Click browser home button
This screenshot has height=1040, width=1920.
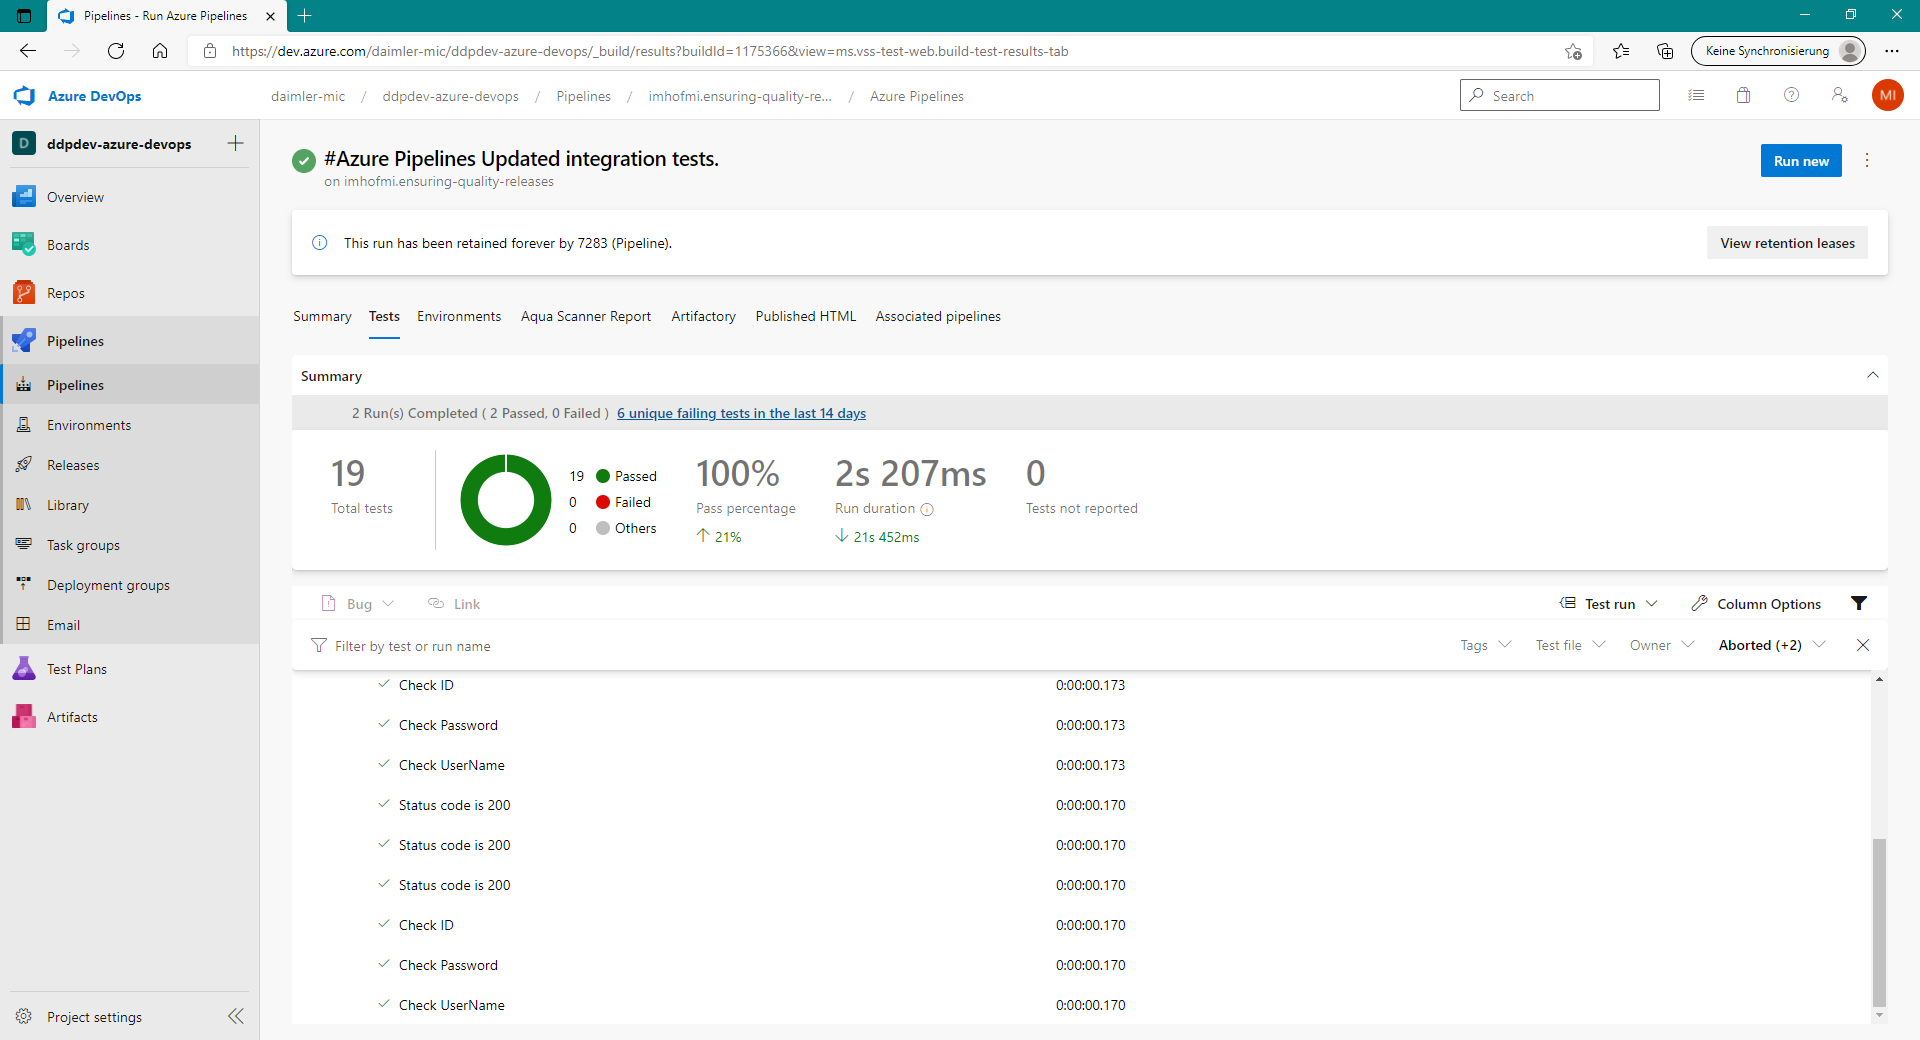coord(160,51)
